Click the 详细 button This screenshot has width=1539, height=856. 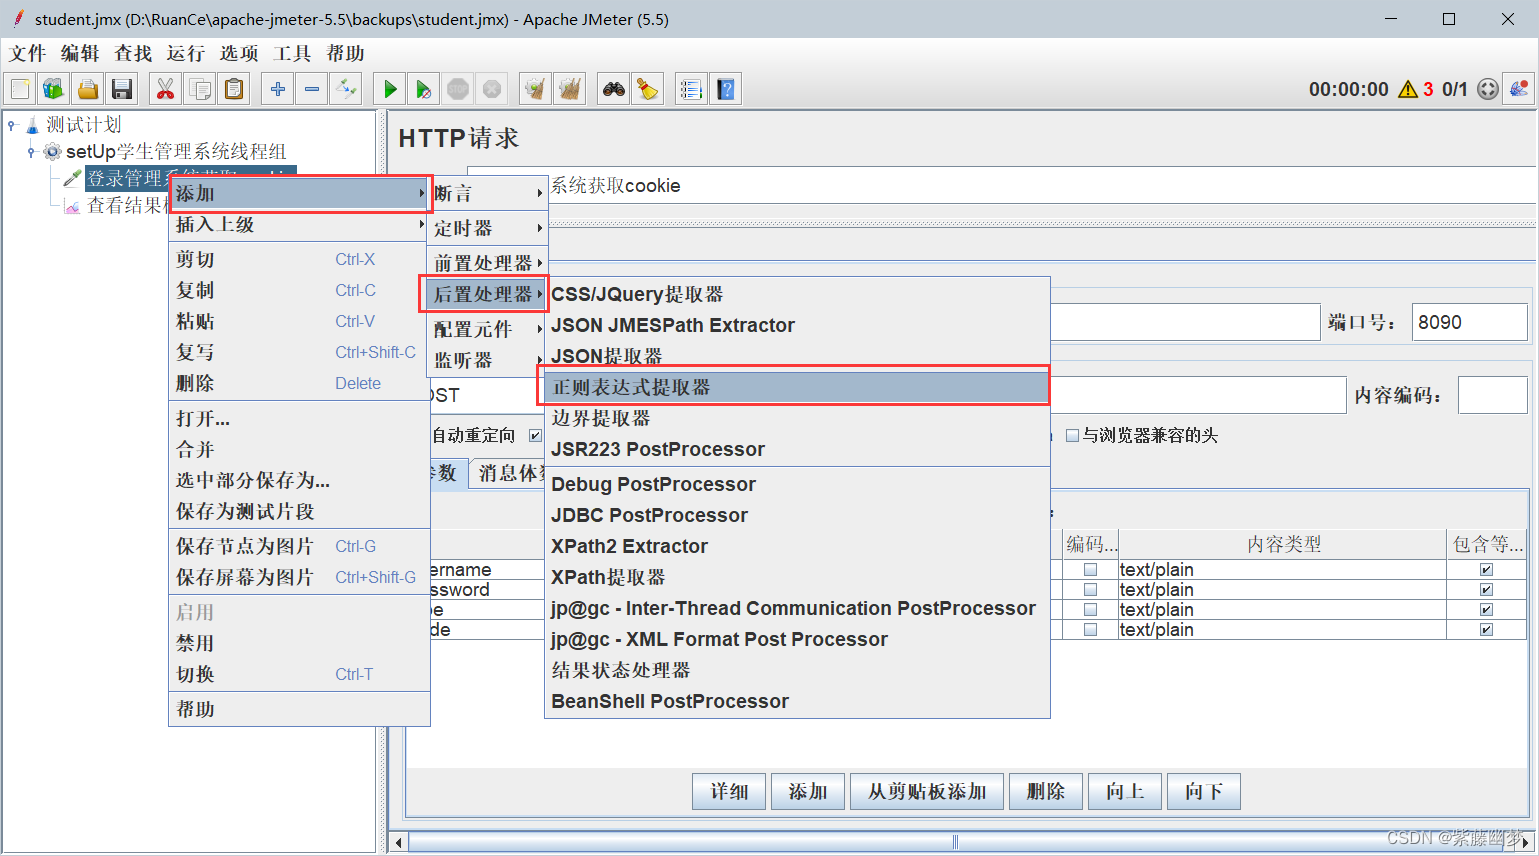click(729, 791)
